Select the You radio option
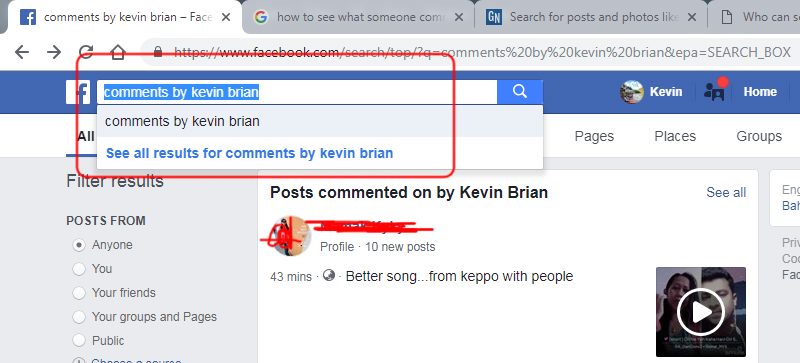Viewport: 800px width, 363px height. pyautogui.click(x=79, y=269)
